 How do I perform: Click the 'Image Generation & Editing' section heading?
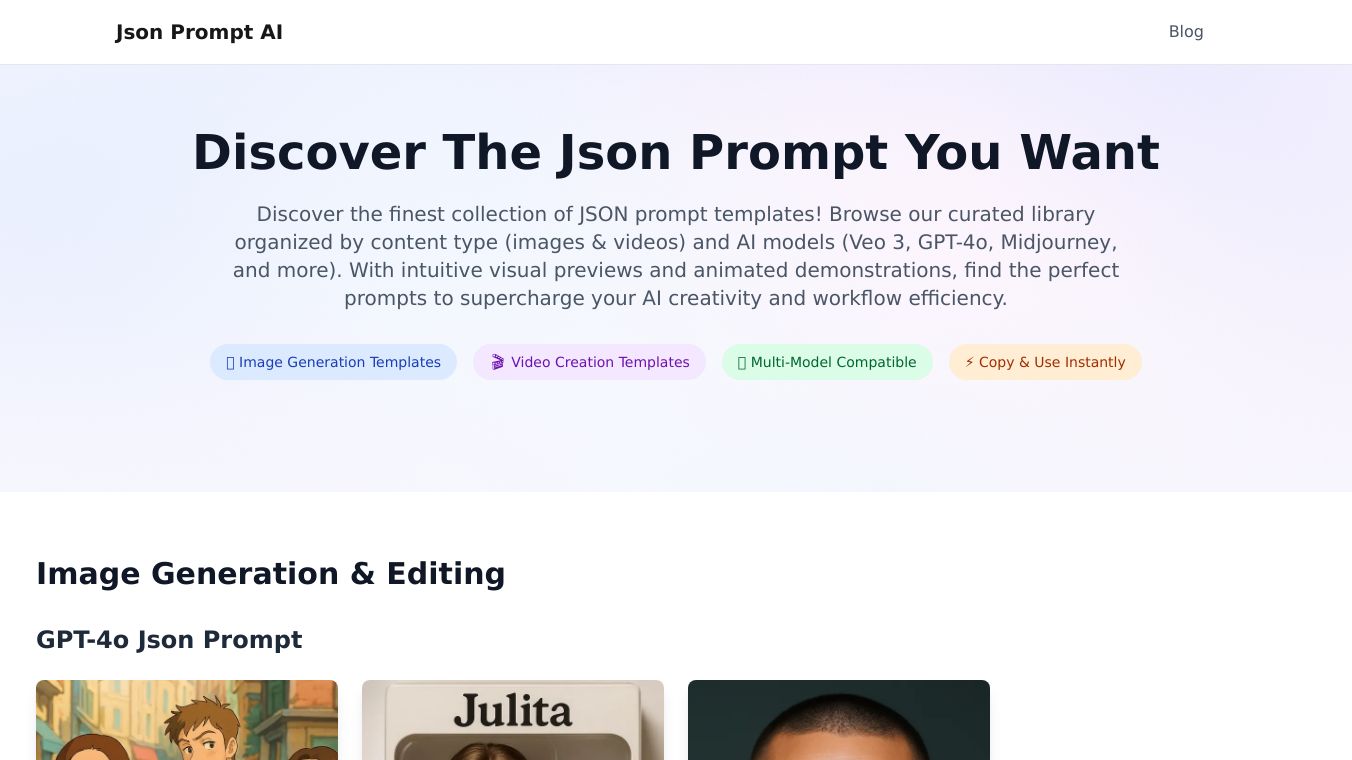click(x=271, y=574)
